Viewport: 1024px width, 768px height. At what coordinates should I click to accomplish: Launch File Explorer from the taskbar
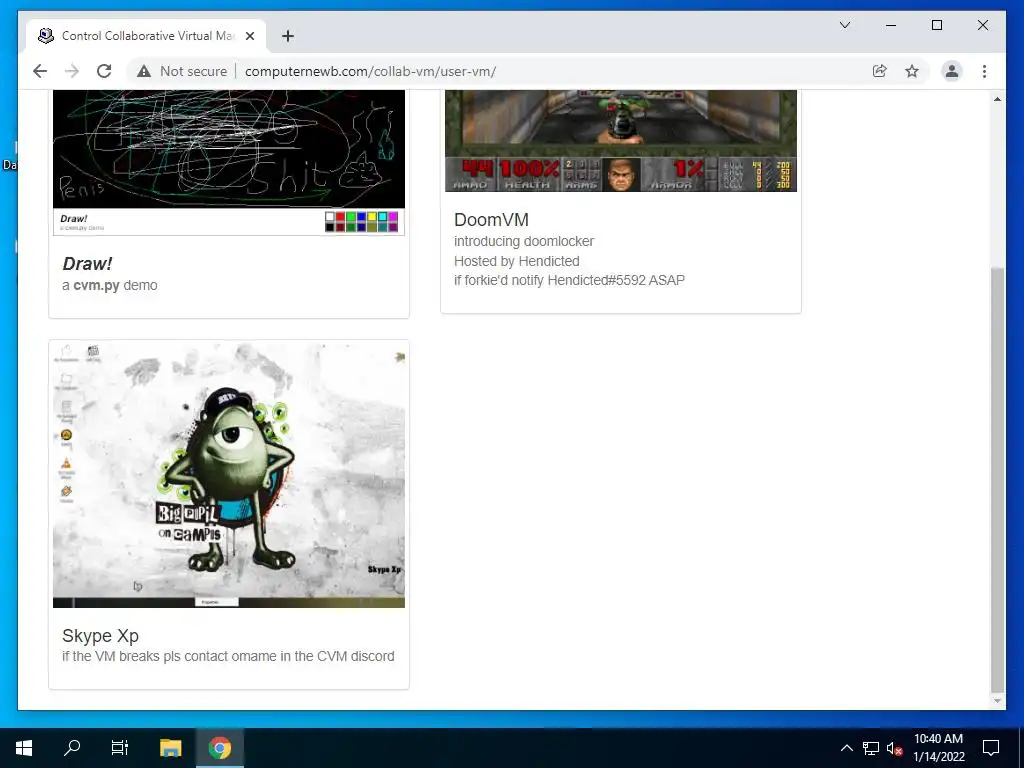click(x=170, y=748)
